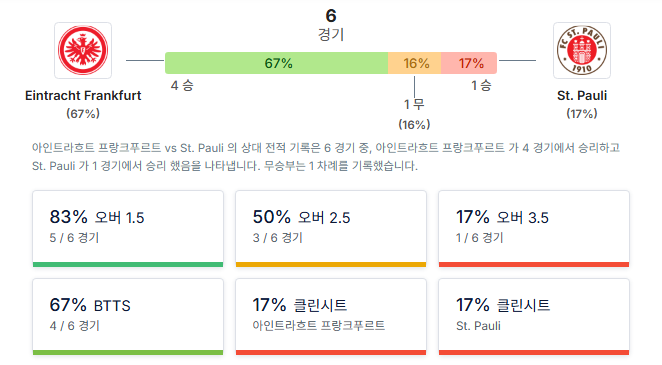This screenshot has height=365, width=662.
Task: Click the head-to-head summary paragraph text
Action: point(326,157)
